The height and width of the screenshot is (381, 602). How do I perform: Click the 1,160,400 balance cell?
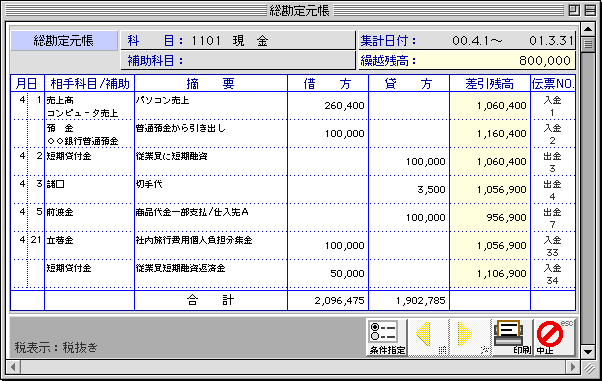pos(490,134)
